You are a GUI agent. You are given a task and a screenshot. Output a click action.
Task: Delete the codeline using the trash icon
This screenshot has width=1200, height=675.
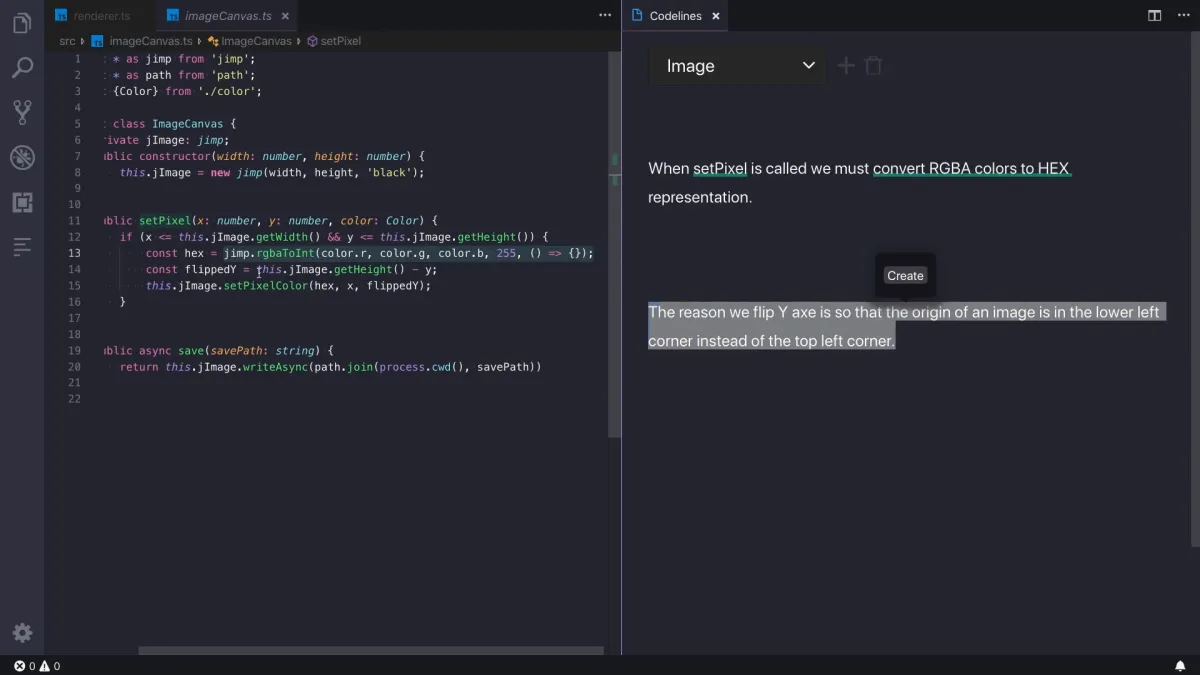873,65
